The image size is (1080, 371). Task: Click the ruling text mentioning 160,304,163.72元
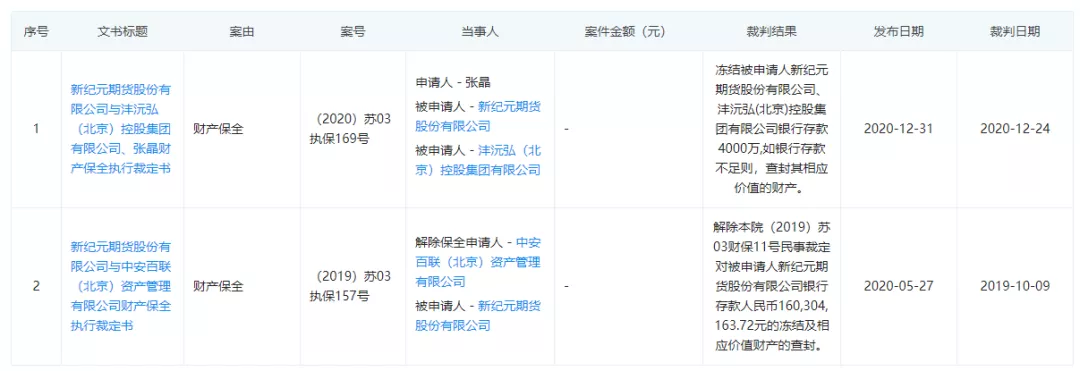point(772,286)
